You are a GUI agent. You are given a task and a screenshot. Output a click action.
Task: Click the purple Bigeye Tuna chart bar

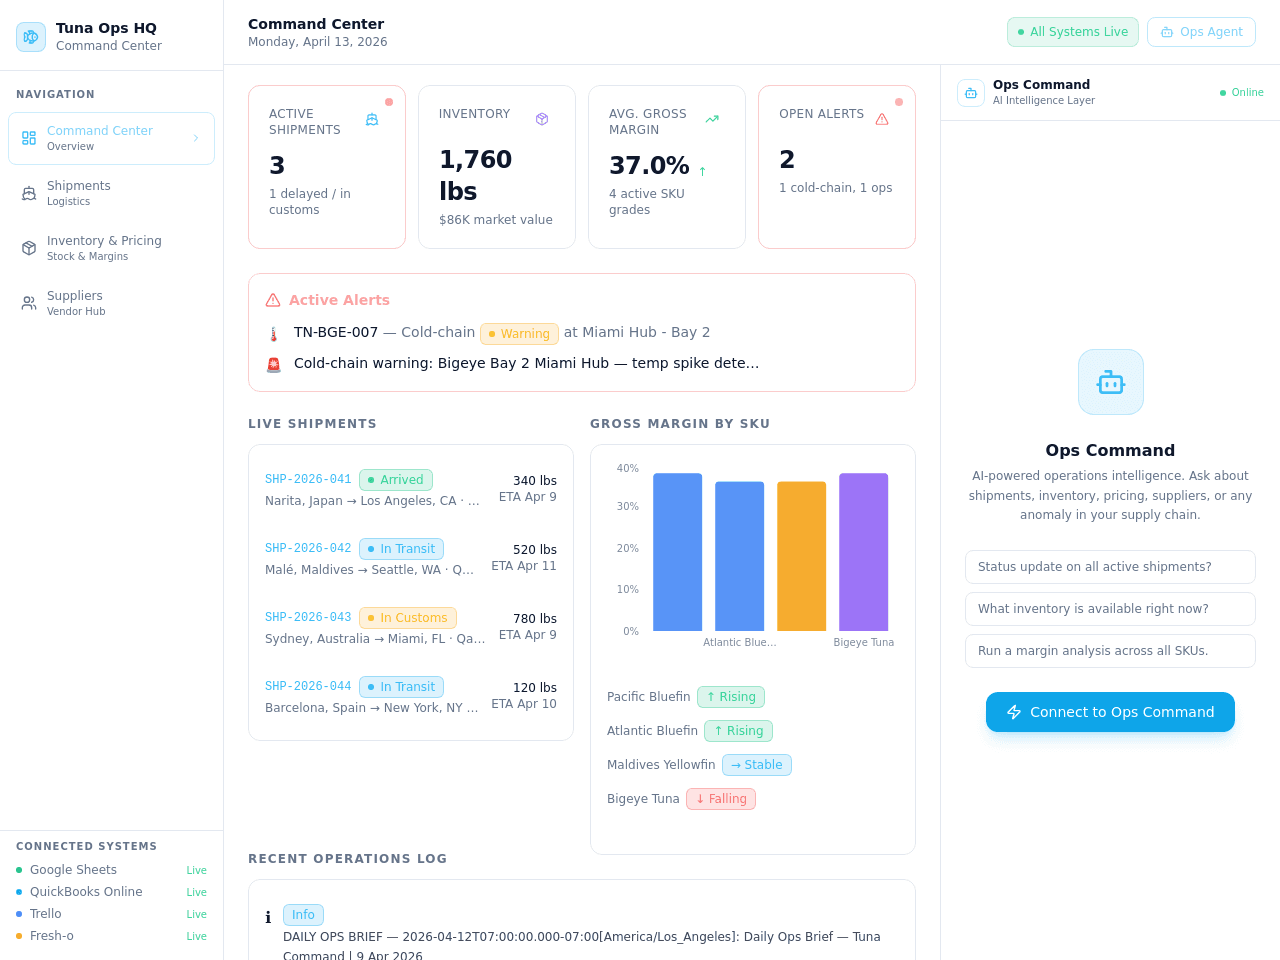[864, 552]
